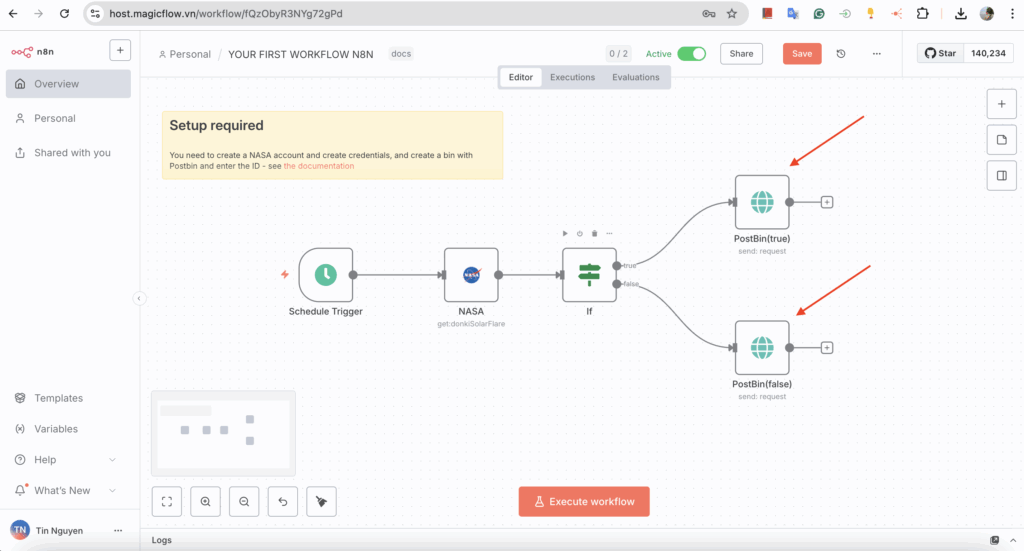Expand the What's New menu
This screenshot has width=1024, height=551.
[112, 491]
